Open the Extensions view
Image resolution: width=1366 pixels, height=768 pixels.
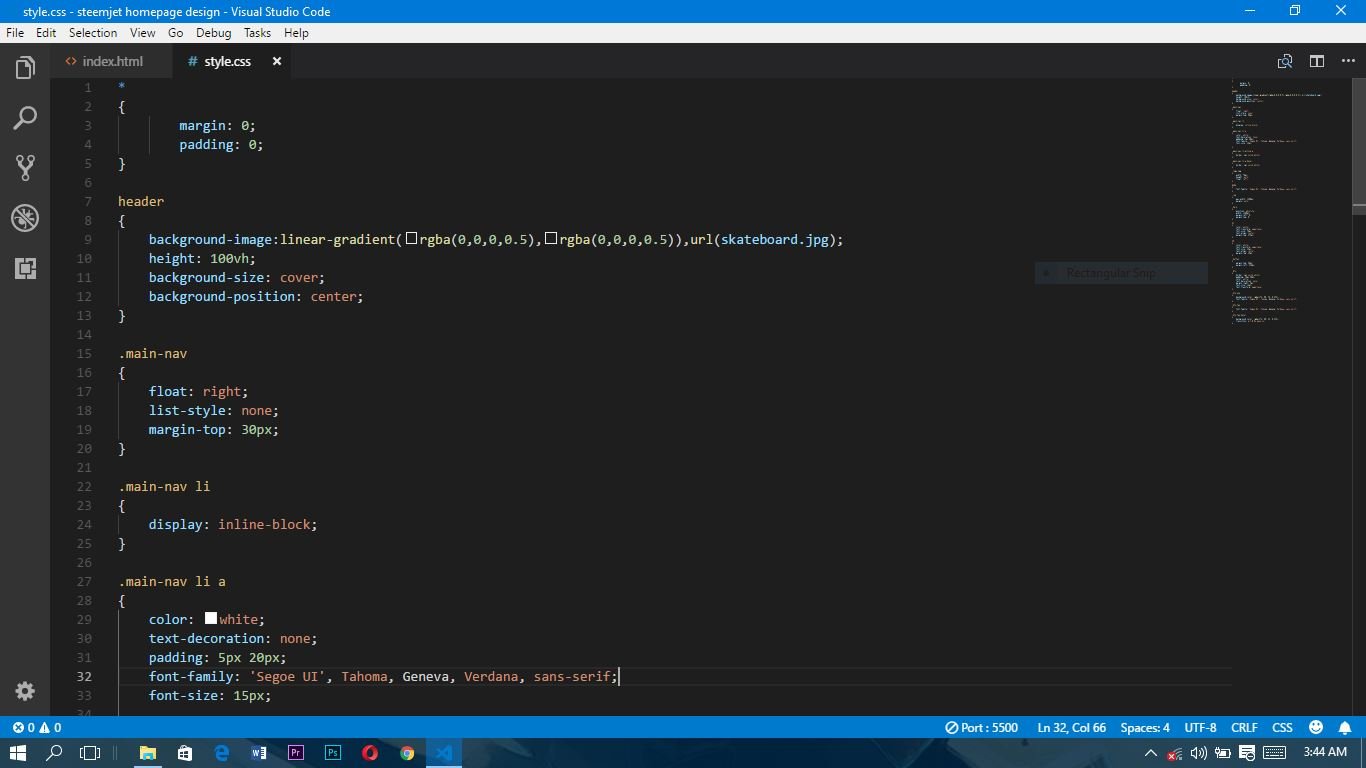(25, 268)
